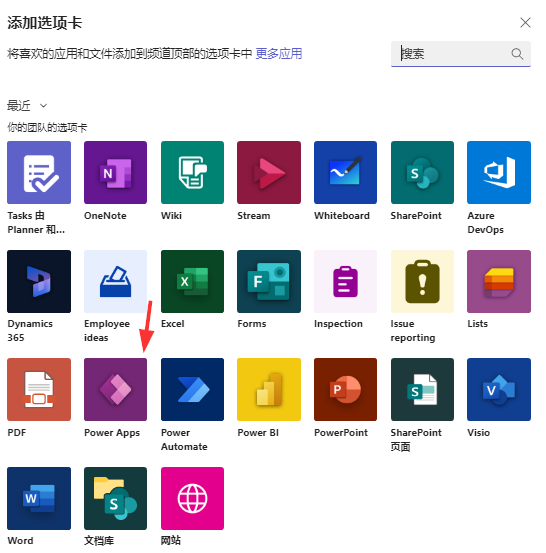Open the 更多应用 link
Screen dimensions: 546x553
pyautogui.click(x=279, y=54)
